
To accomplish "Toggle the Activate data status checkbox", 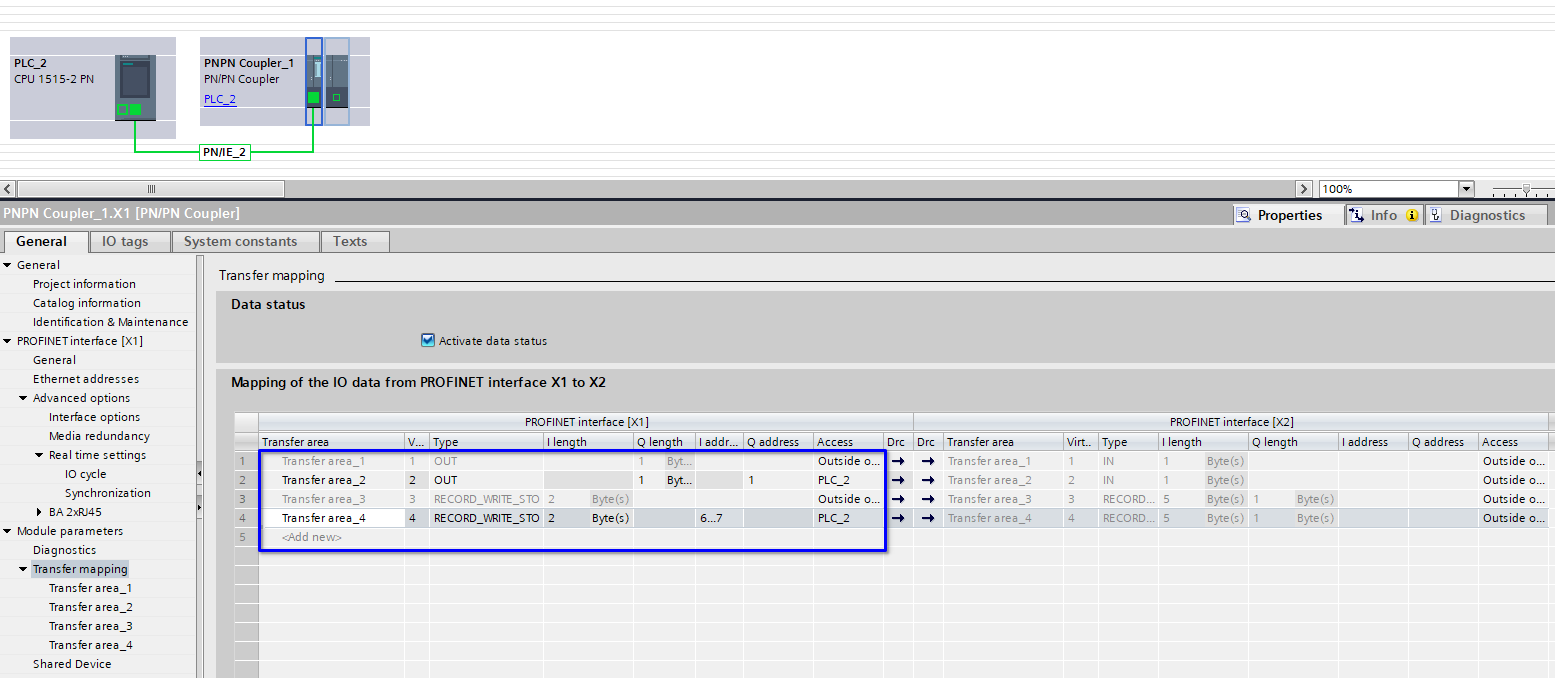I will click(x=428, y=341).
